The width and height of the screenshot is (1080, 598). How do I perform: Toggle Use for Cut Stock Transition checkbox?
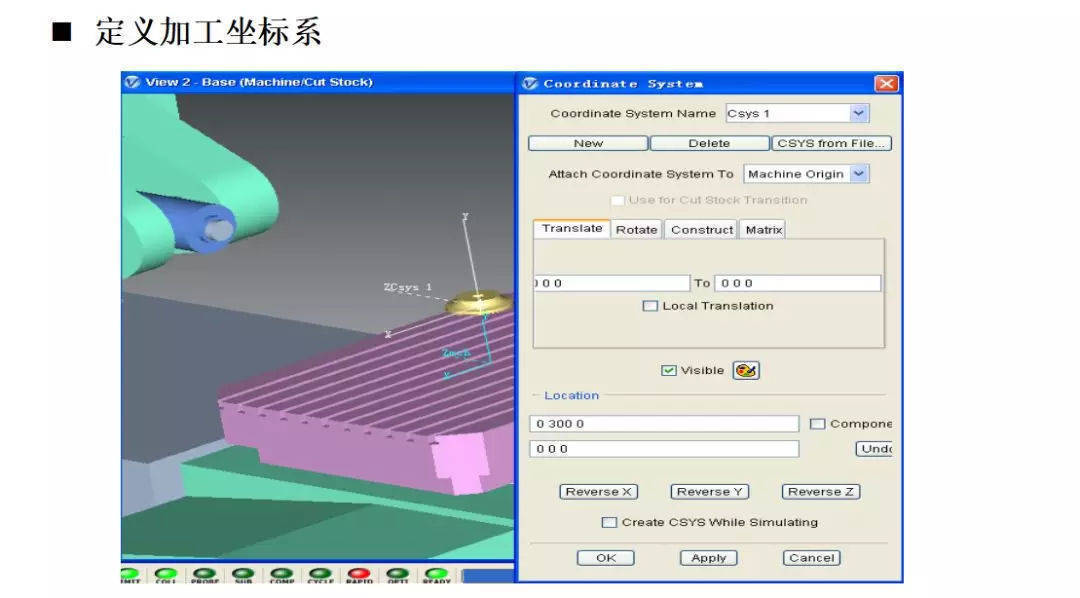pyautogui.click(x=617, y=200)
